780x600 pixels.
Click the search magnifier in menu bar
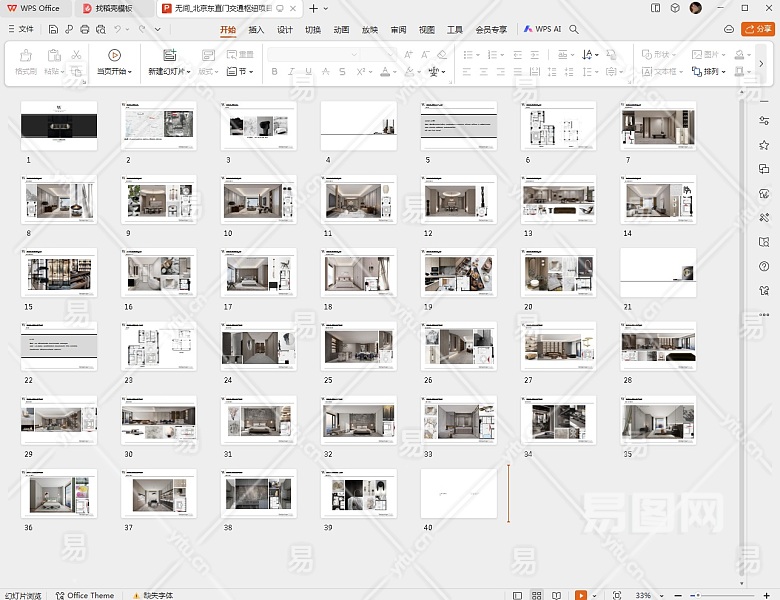point(574,30)
